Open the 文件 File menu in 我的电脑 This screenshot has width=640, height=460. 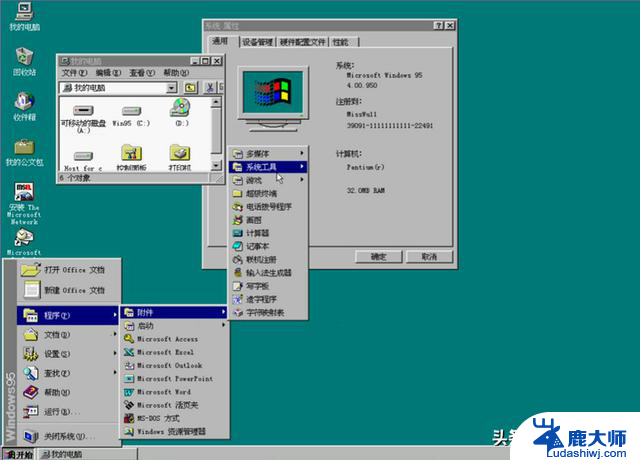74,73
